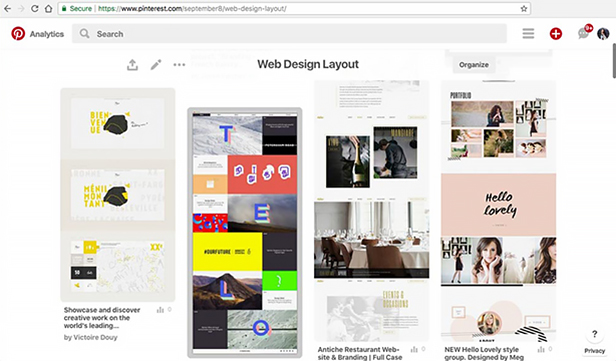The height and width of the screenshot is (361, 616).
Task: Focus the Pinterest Search field
Action: coord(289,34)
